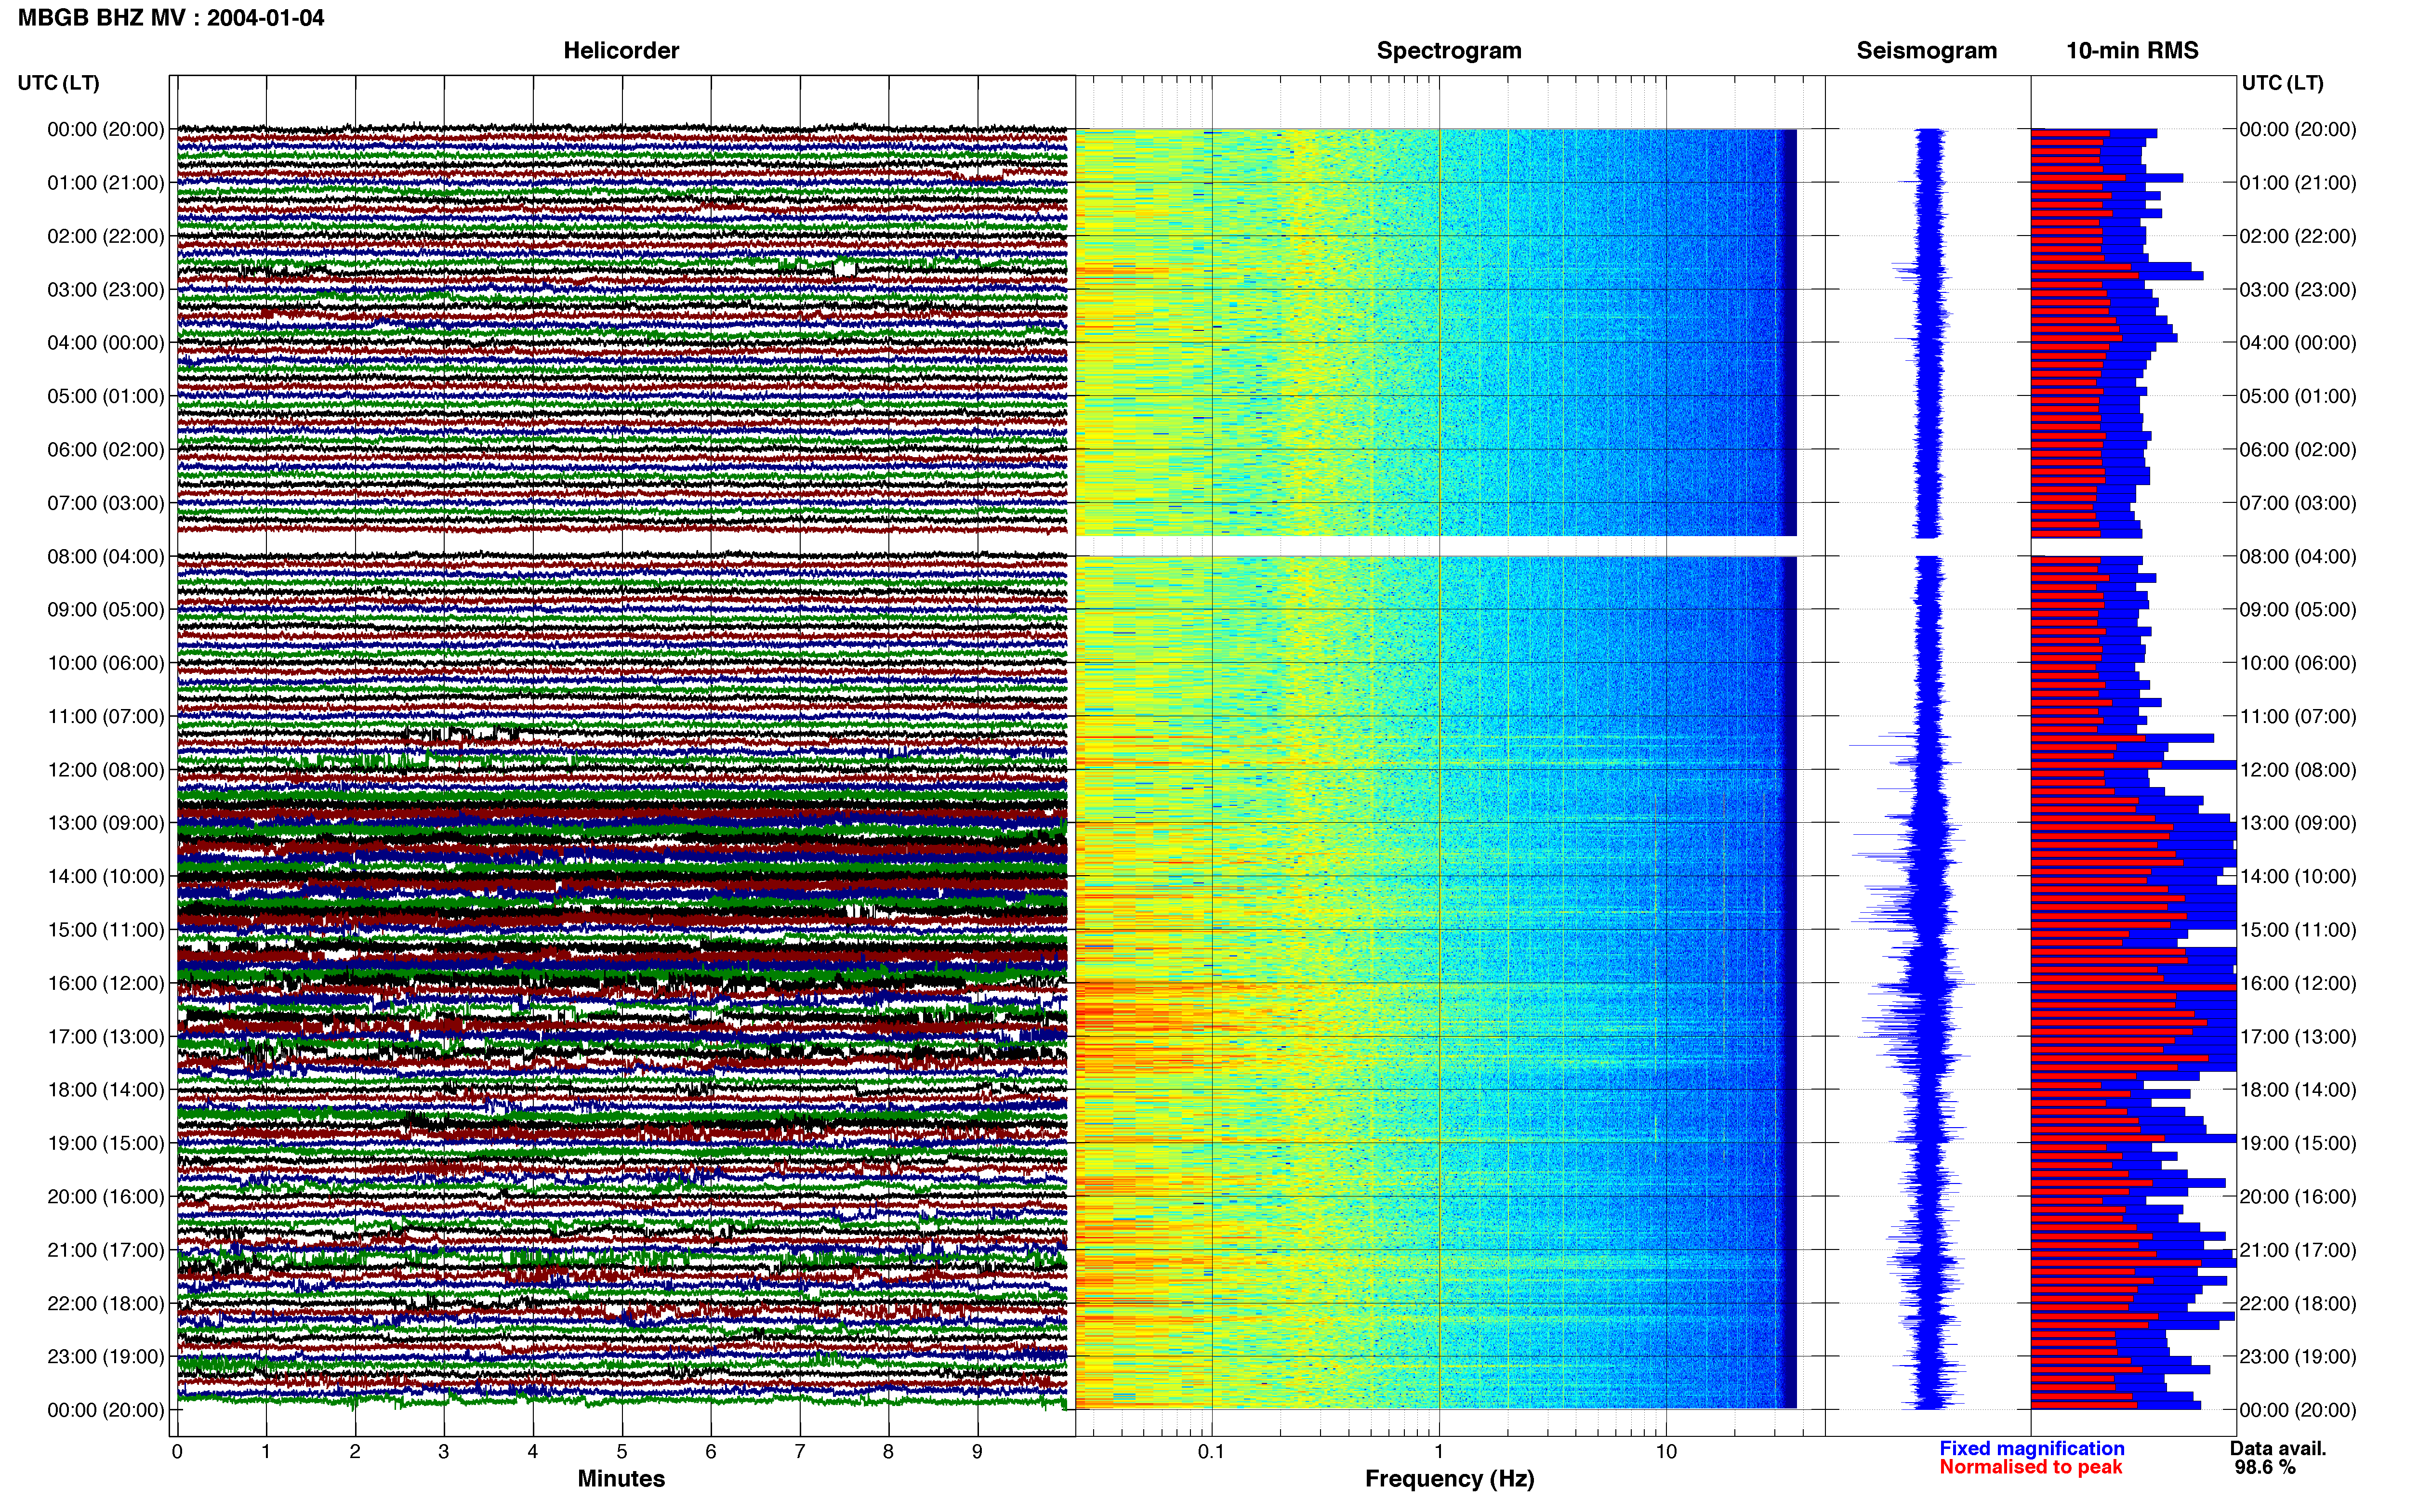Click the '1' frequency tick label
The image size is (2418, 1512).
tap(1439, 1452)
